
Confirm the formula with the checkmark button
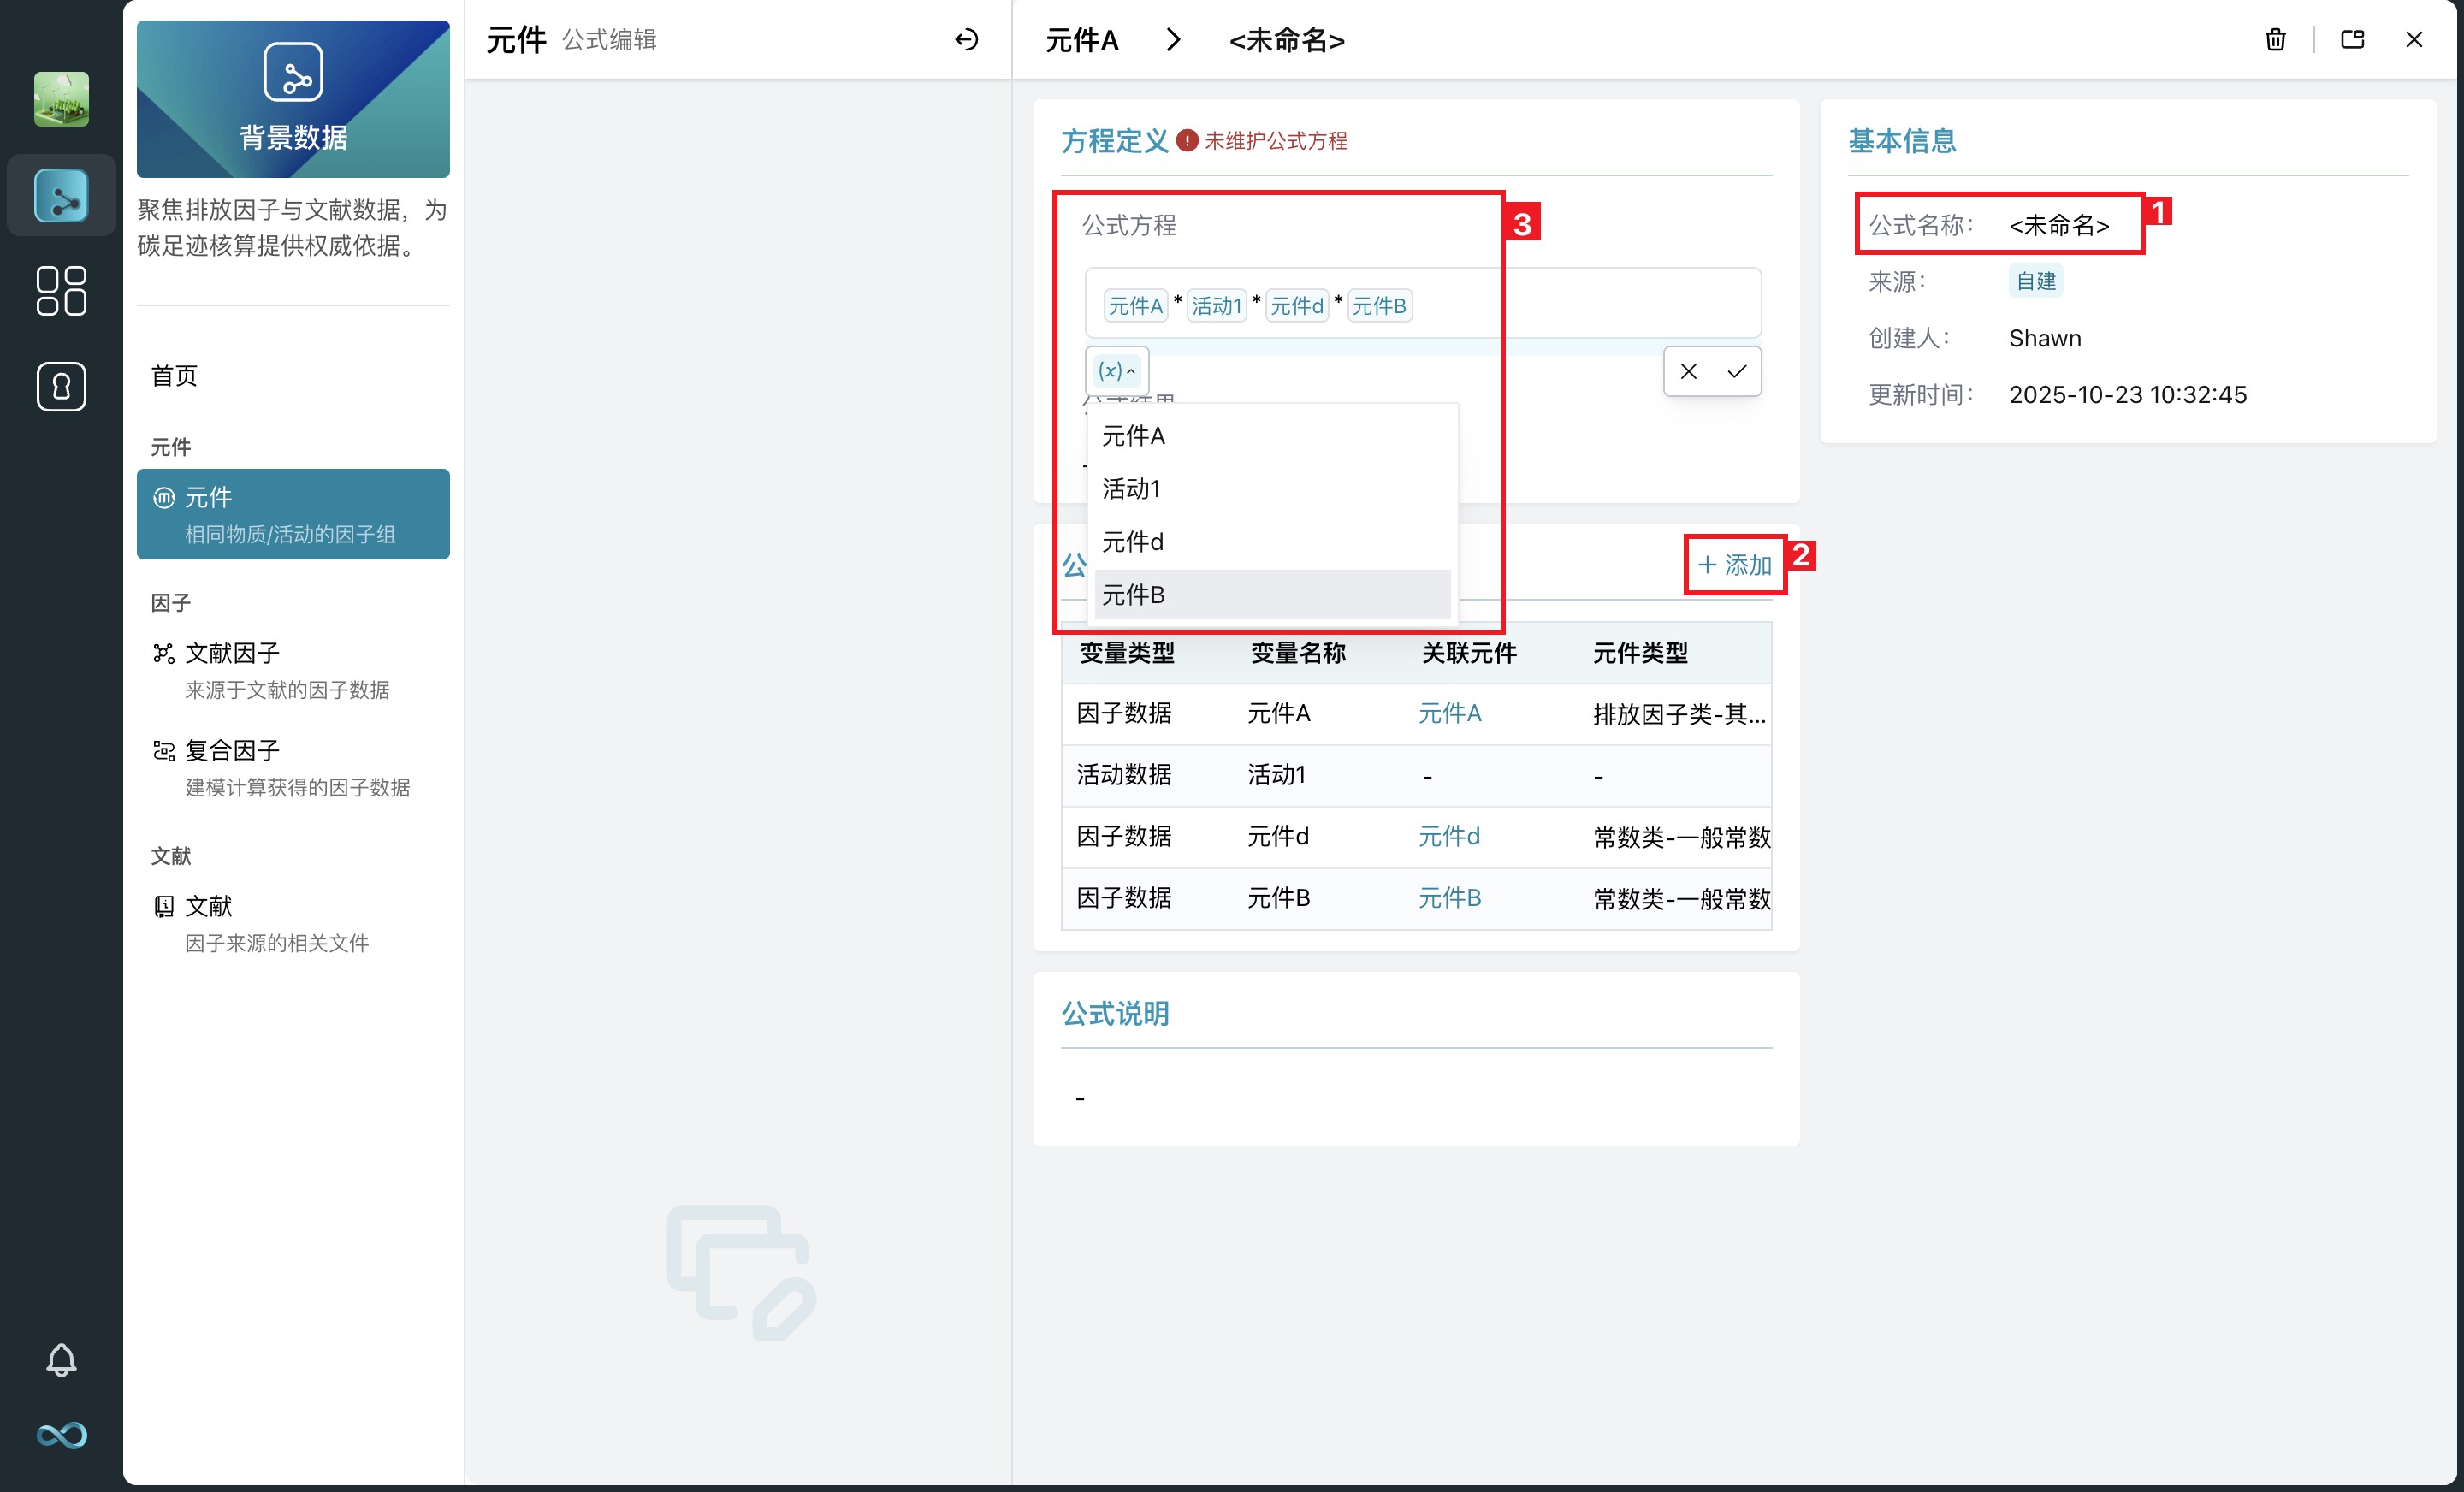tap(1736, 371)
